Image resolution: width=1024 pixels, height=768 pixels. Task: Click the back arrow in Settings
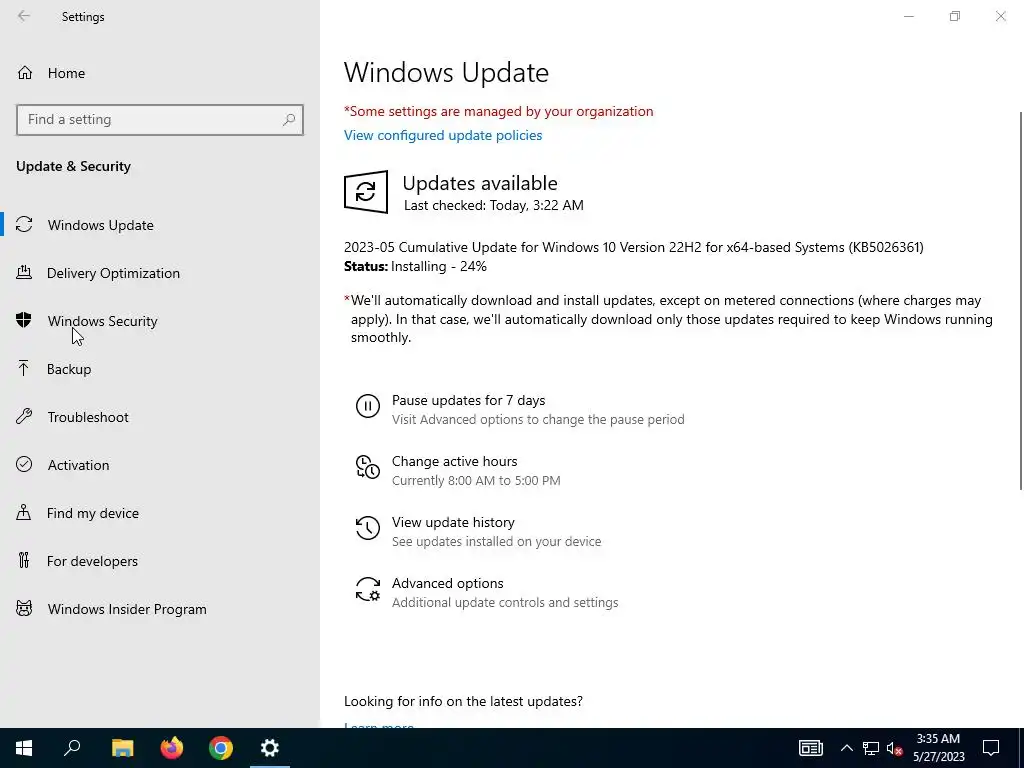click(x=24, y=16)
